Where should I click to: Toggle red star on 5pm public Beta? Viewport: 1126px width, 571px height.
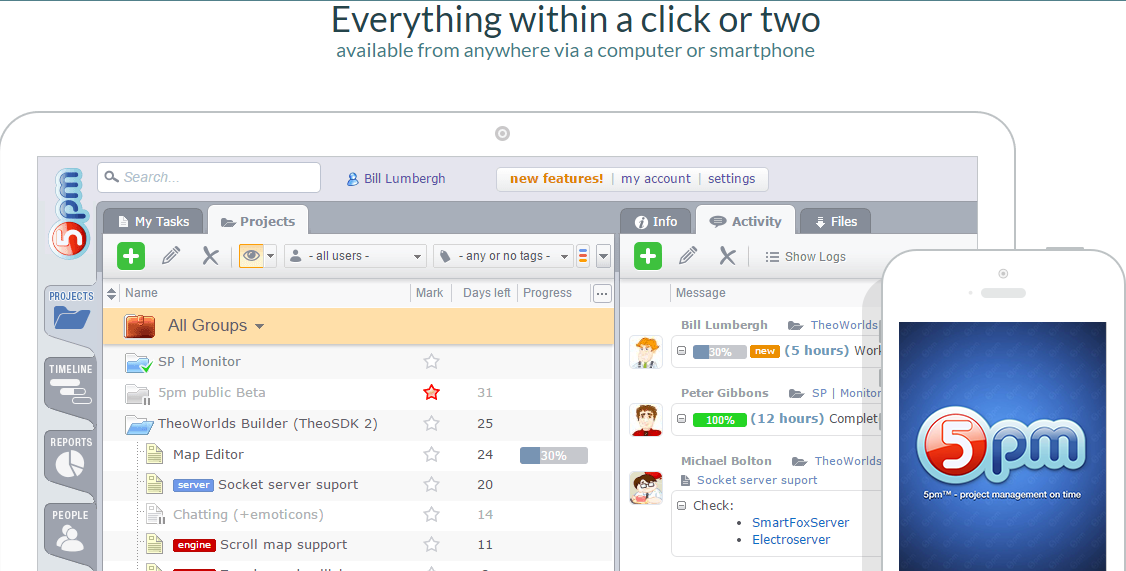[x=431, y=392]
